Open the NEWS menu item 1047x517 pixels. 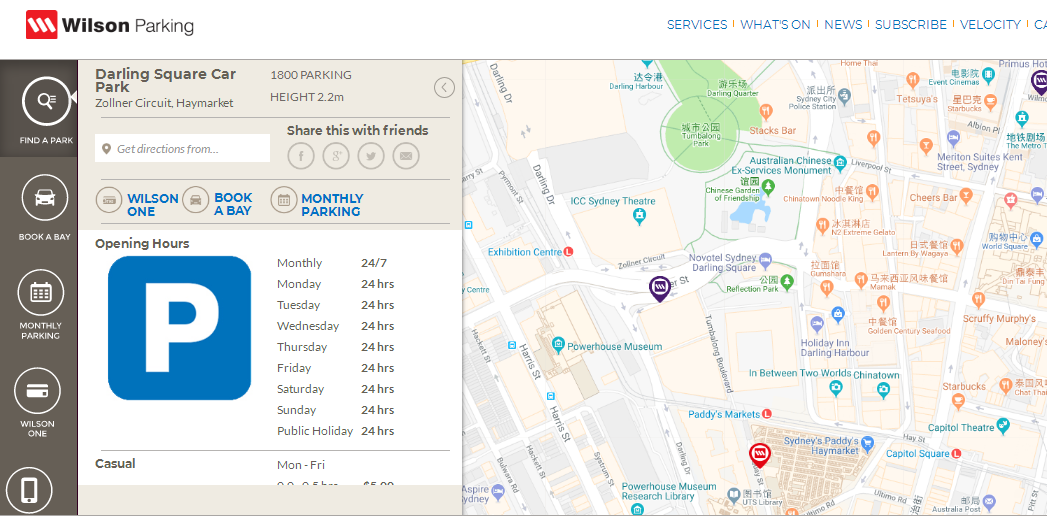843,25
